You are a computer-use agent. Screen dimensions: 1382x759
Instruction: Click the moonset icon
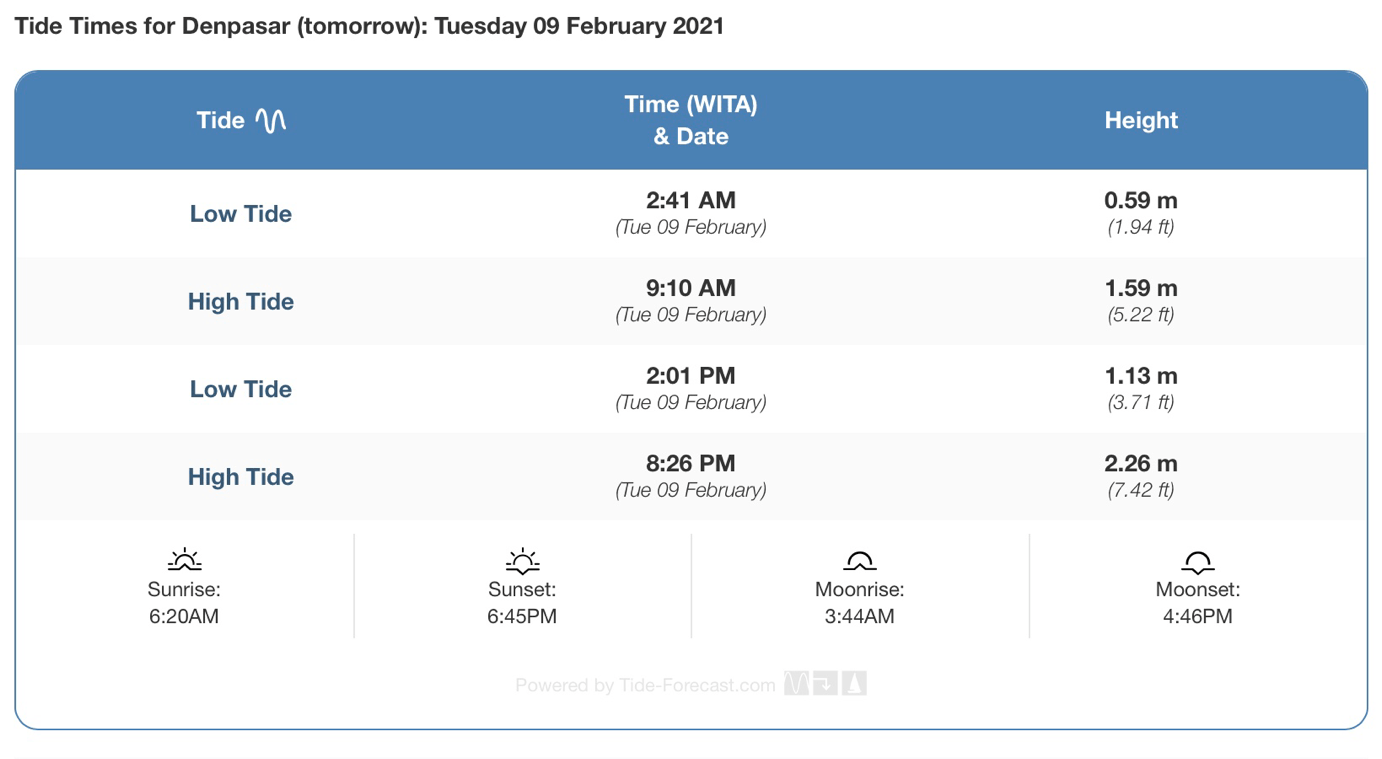click(1197, 561)
